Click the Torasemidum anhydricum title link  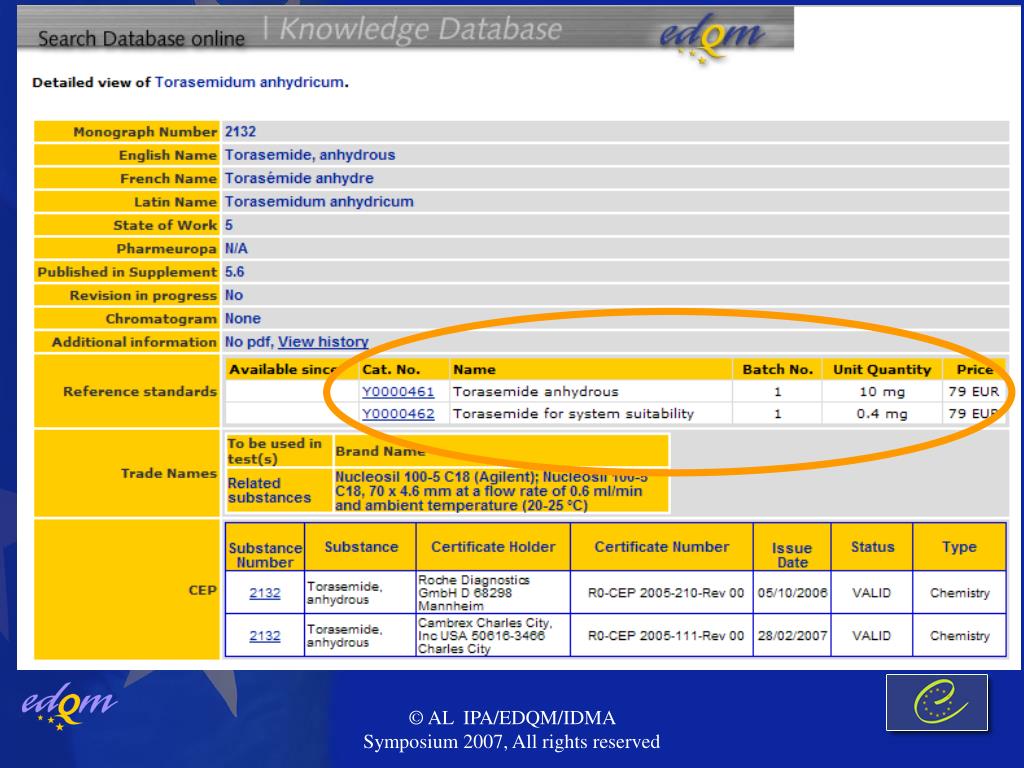point(249,82)
